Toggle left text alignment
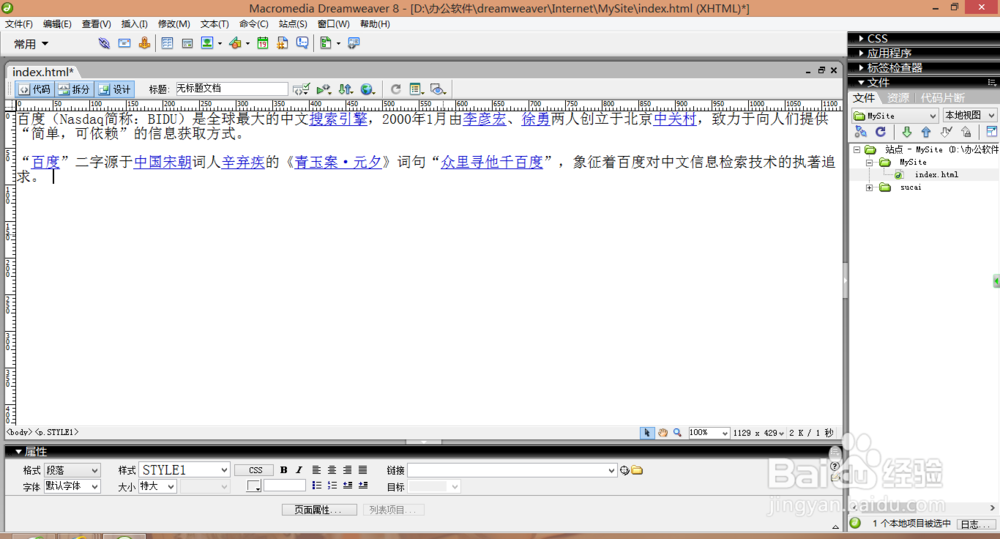The image size is (1000, 539). pos(316,470)
